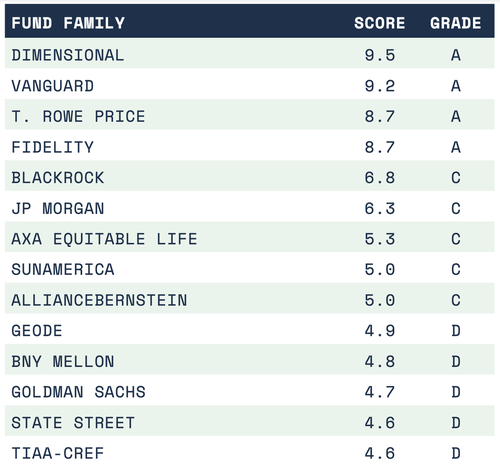Click the SUNAMERICA fund name
500x471 pixels.
pos(63,269)
